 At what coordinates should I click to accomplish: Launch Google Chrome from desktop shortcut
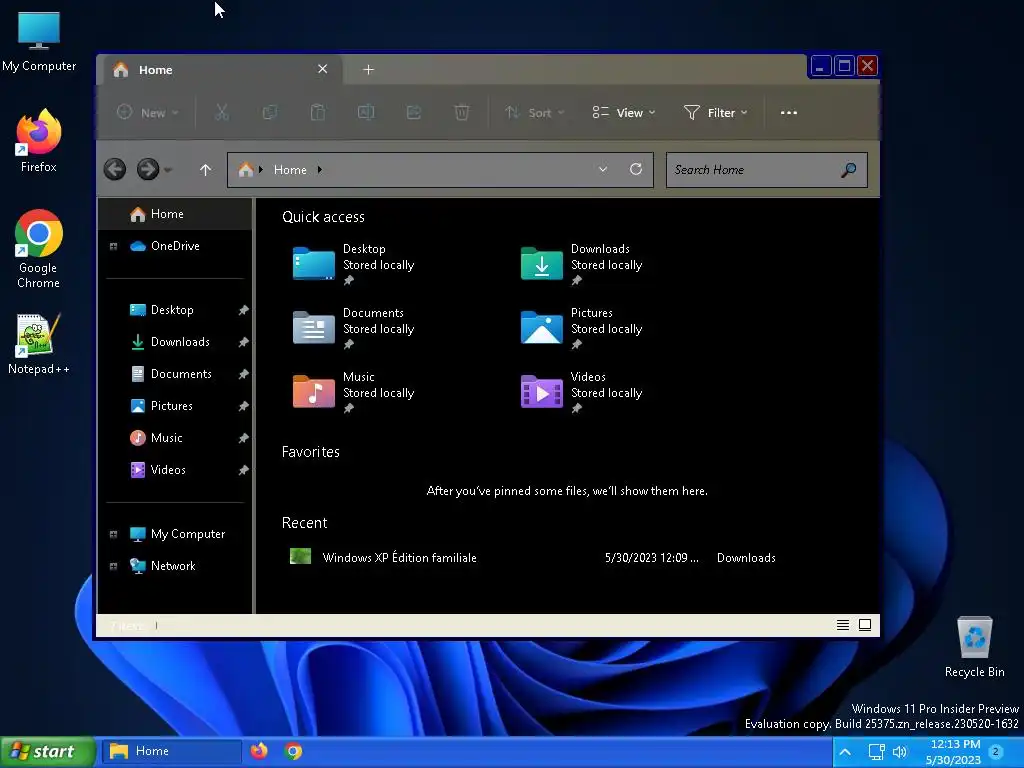click(39, 249)
